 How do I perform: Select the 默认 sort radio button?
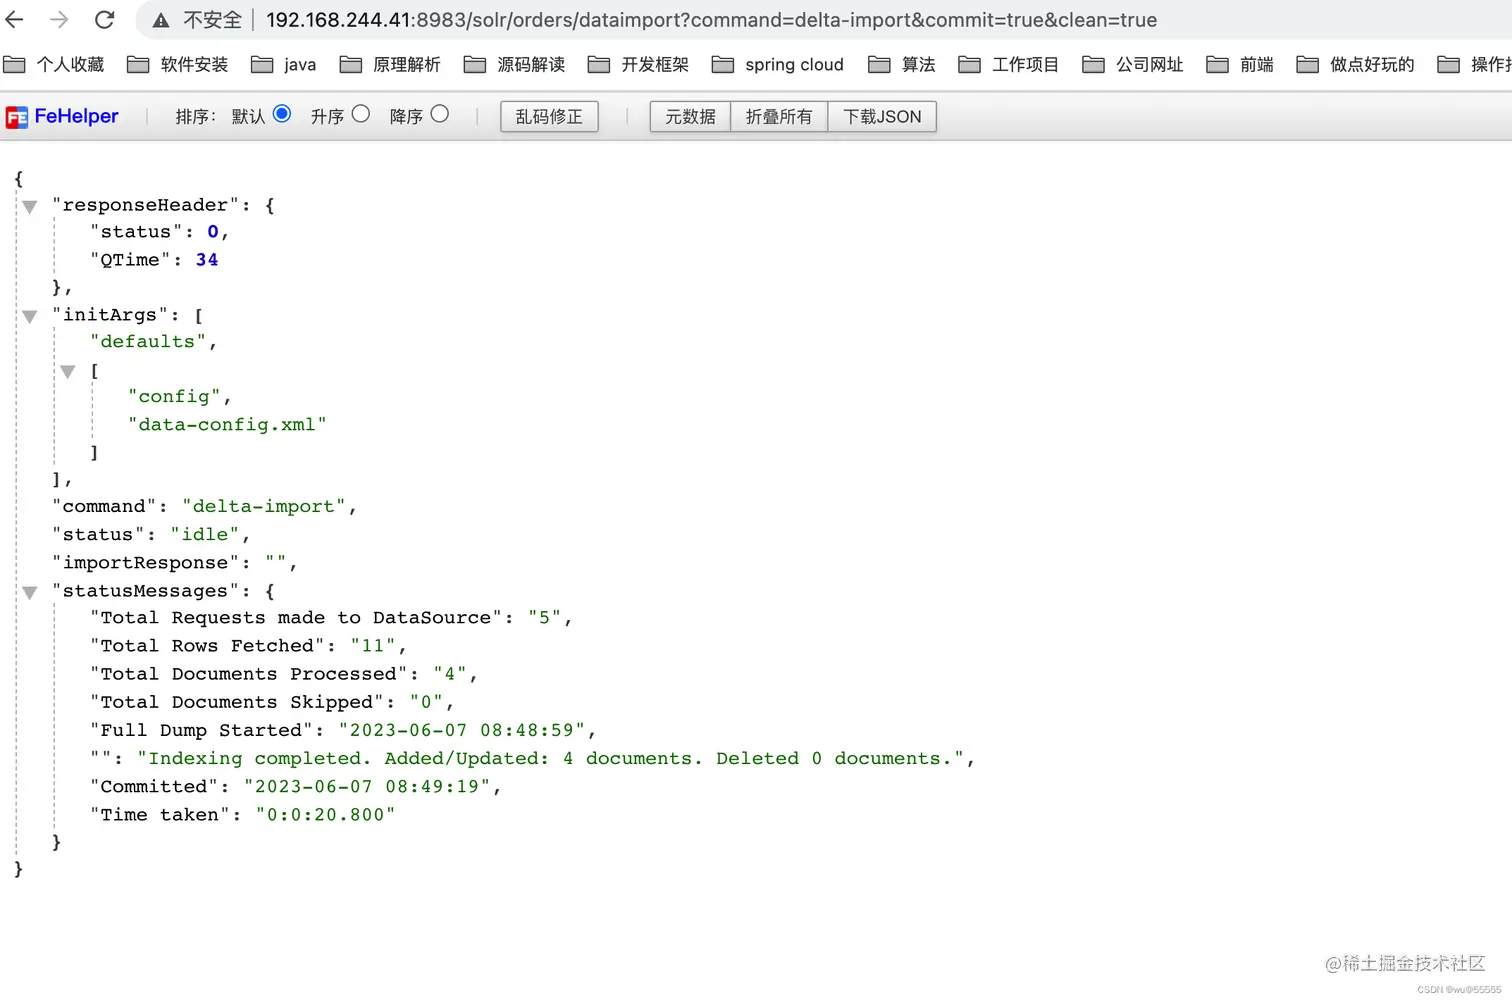click(282, 114)
